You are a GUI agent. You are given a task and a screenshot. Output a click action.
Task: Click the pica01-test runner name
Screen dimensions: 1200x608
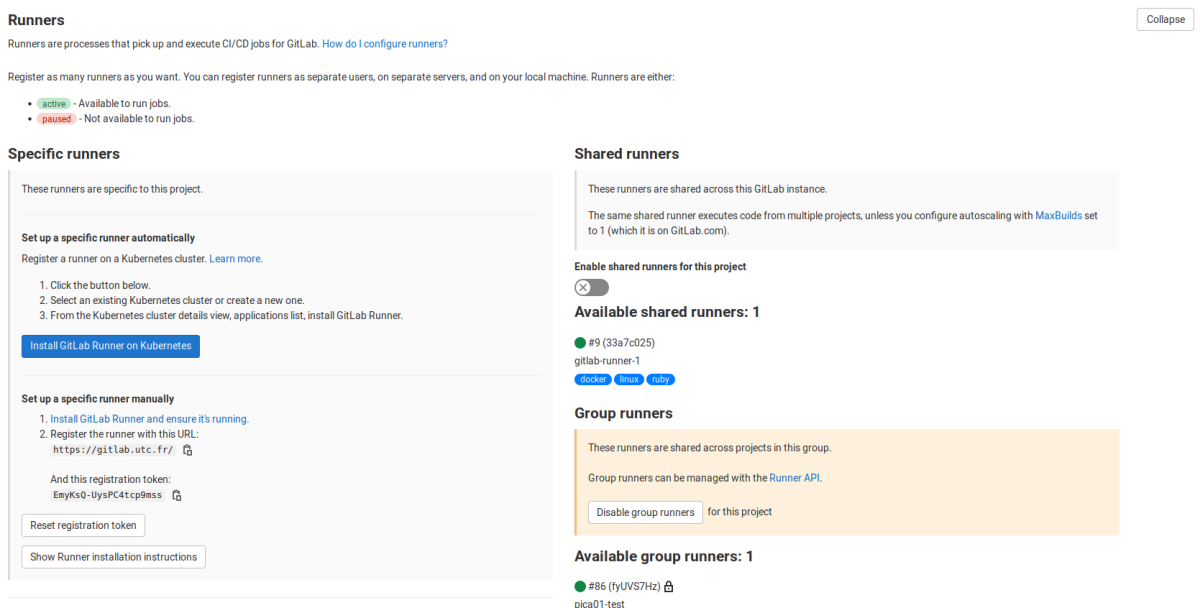pos(600,604)
